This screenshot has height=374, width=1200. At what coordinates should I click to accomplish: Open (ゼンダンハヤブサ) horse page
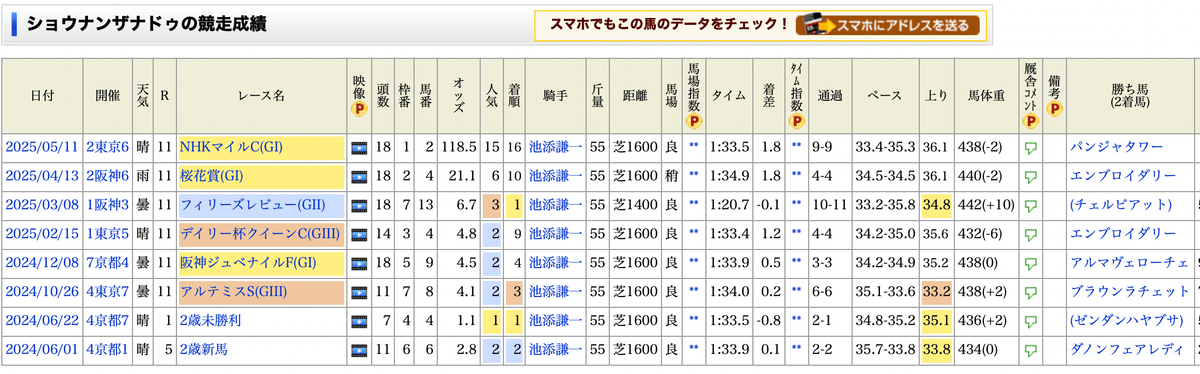(1126, 322)
